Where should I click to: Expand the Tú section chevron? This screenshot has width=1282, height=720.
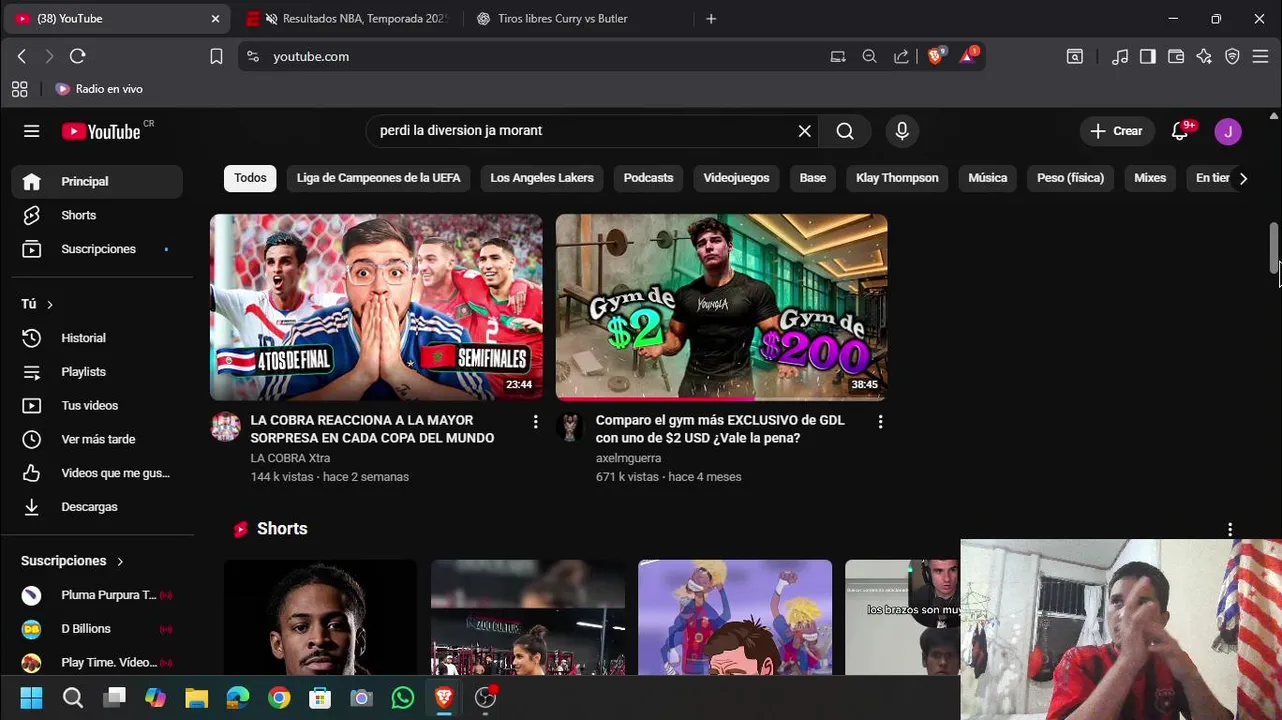coord(49,304)
